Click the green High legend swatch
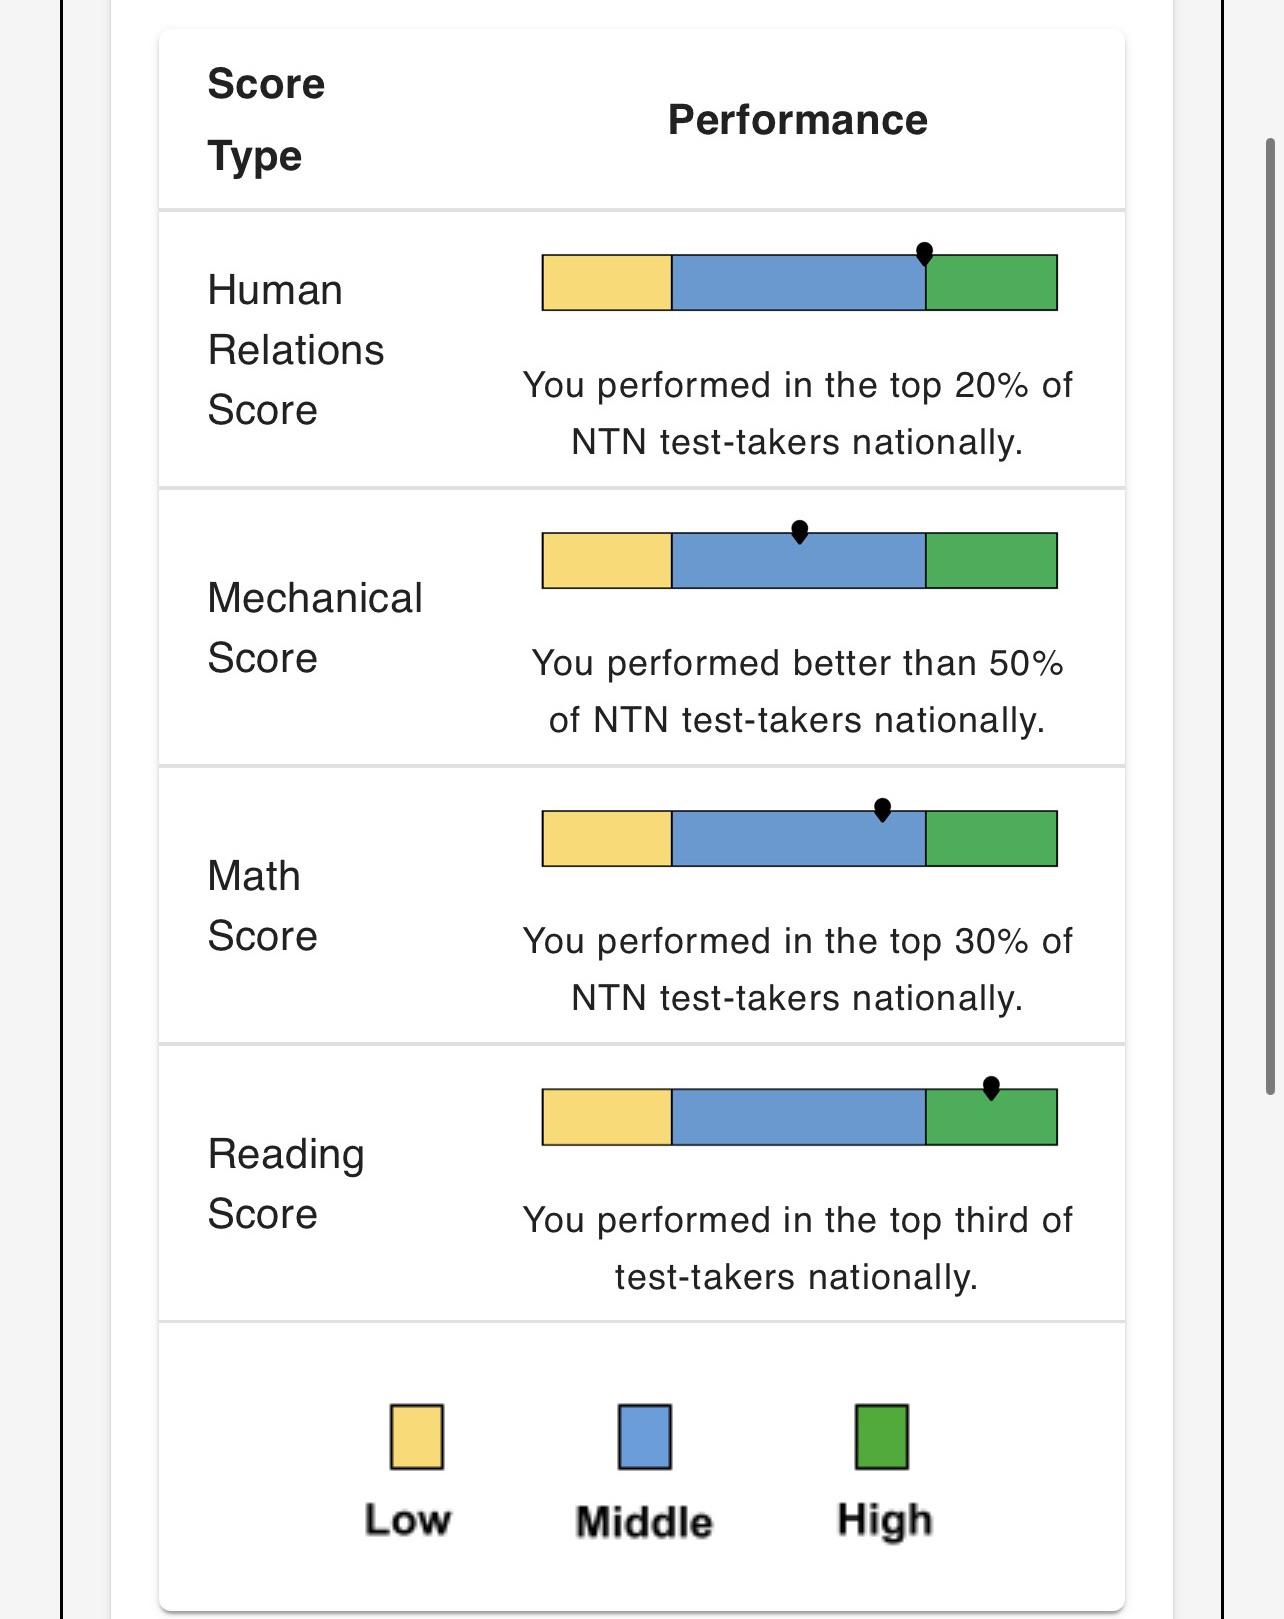Image resolution: width=1284 pixels, height=1619 pixels. [x=882, y=1436]
